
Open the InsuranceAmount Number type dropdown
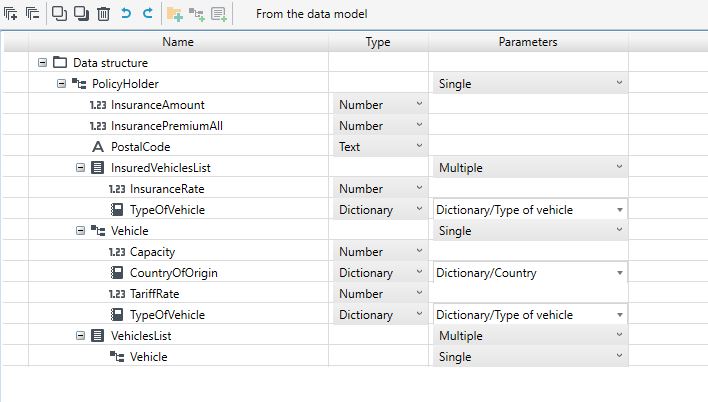(x=380, y=105)
